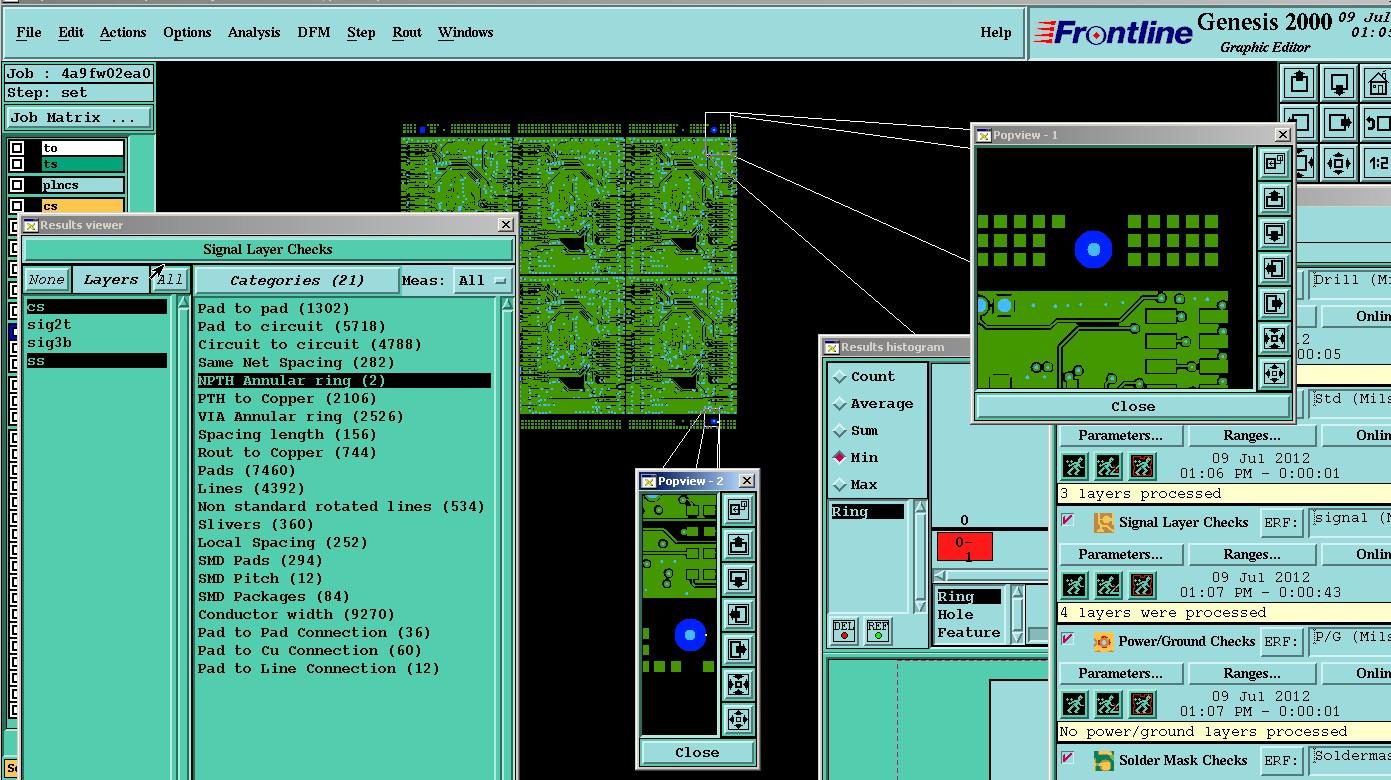Toggle the Signal Layer Checks checkbox

pyautogui.click(x=1067, y=520)
